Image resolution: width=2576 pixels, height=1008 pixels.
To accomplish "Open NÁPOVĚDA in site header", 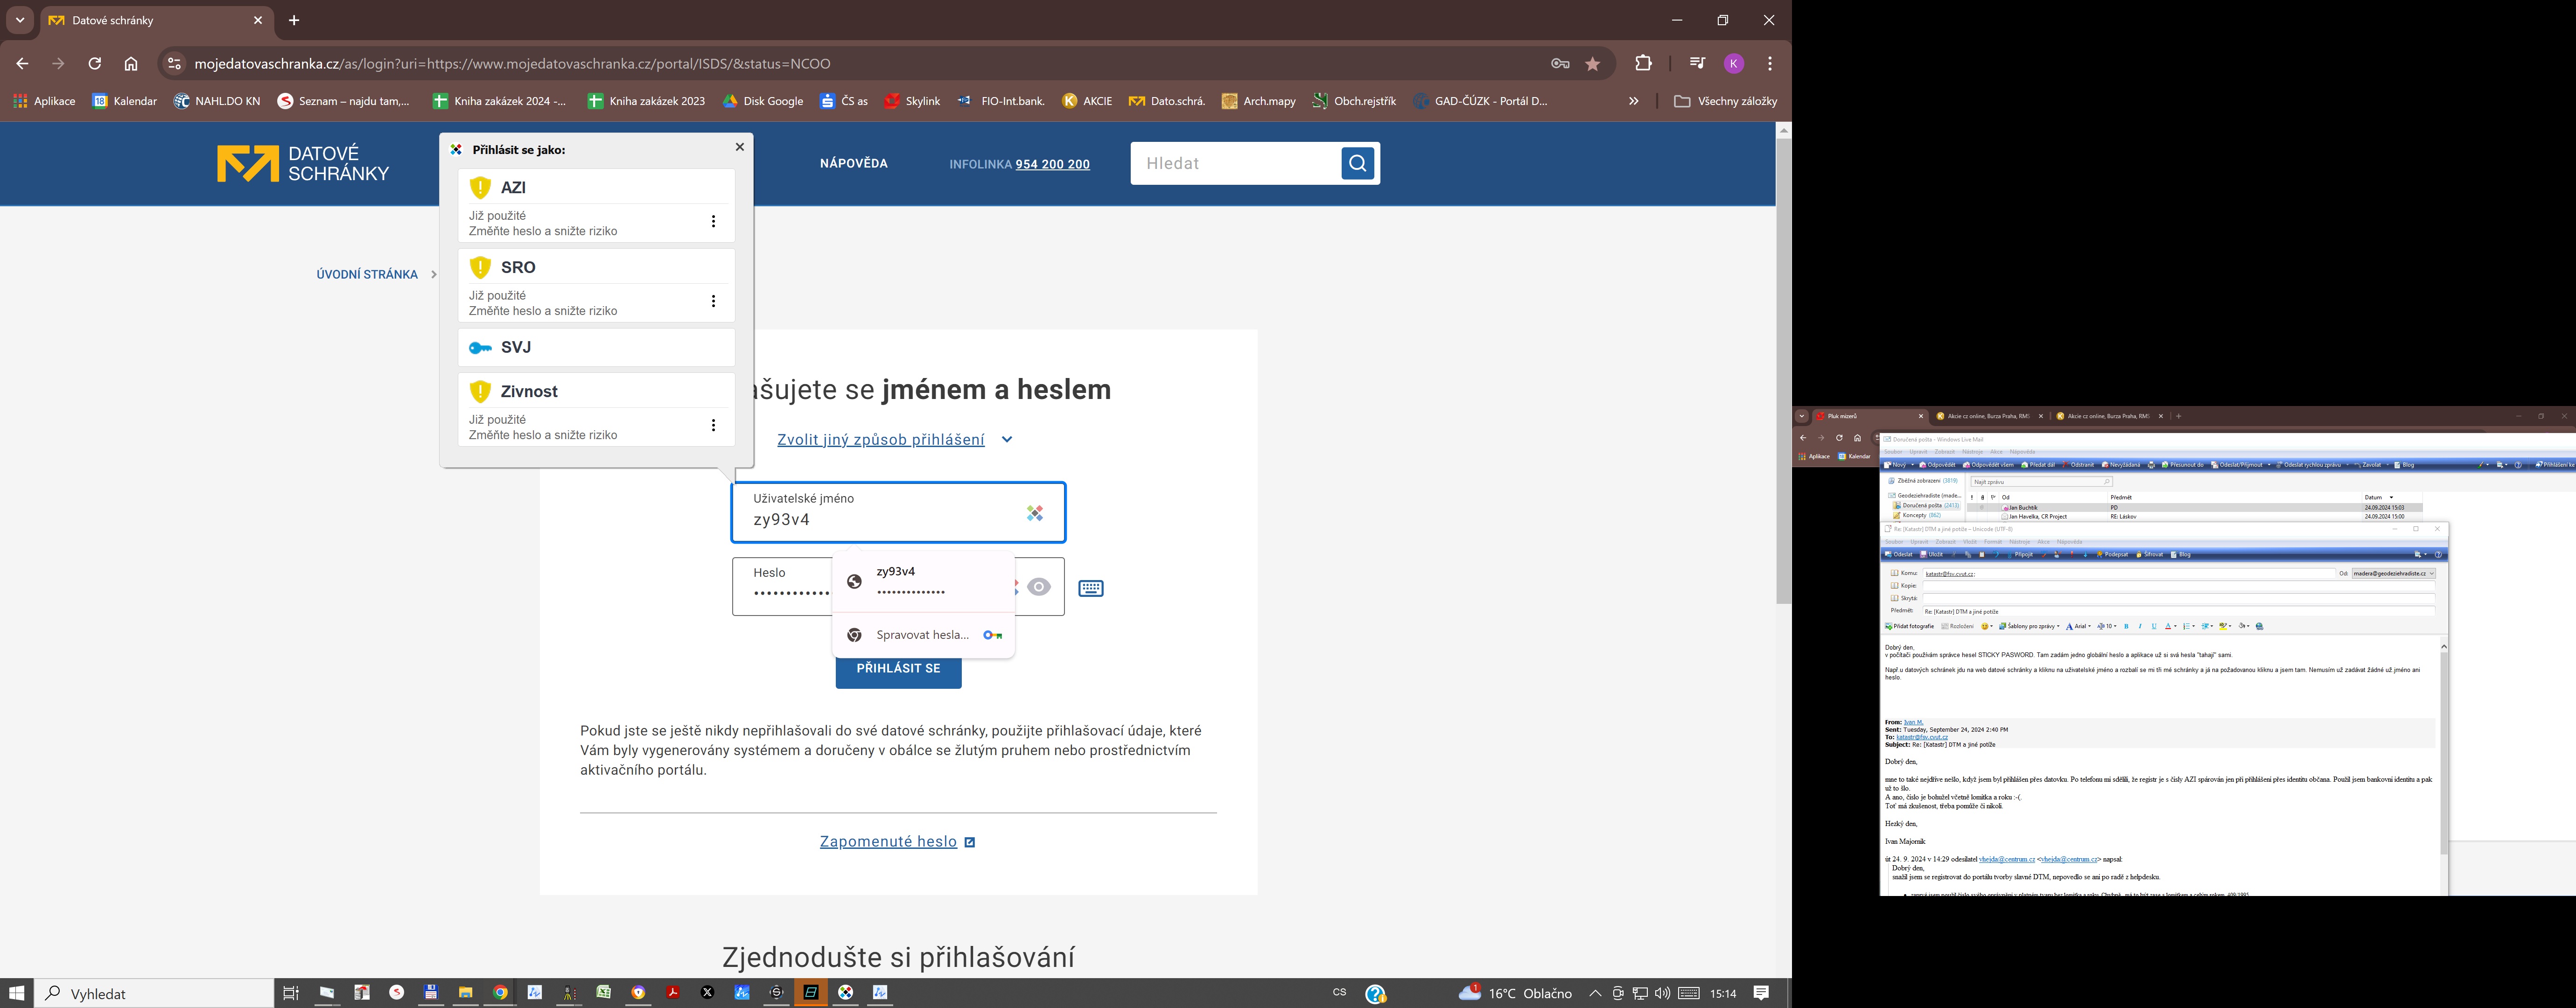I will tap(853, 164).
